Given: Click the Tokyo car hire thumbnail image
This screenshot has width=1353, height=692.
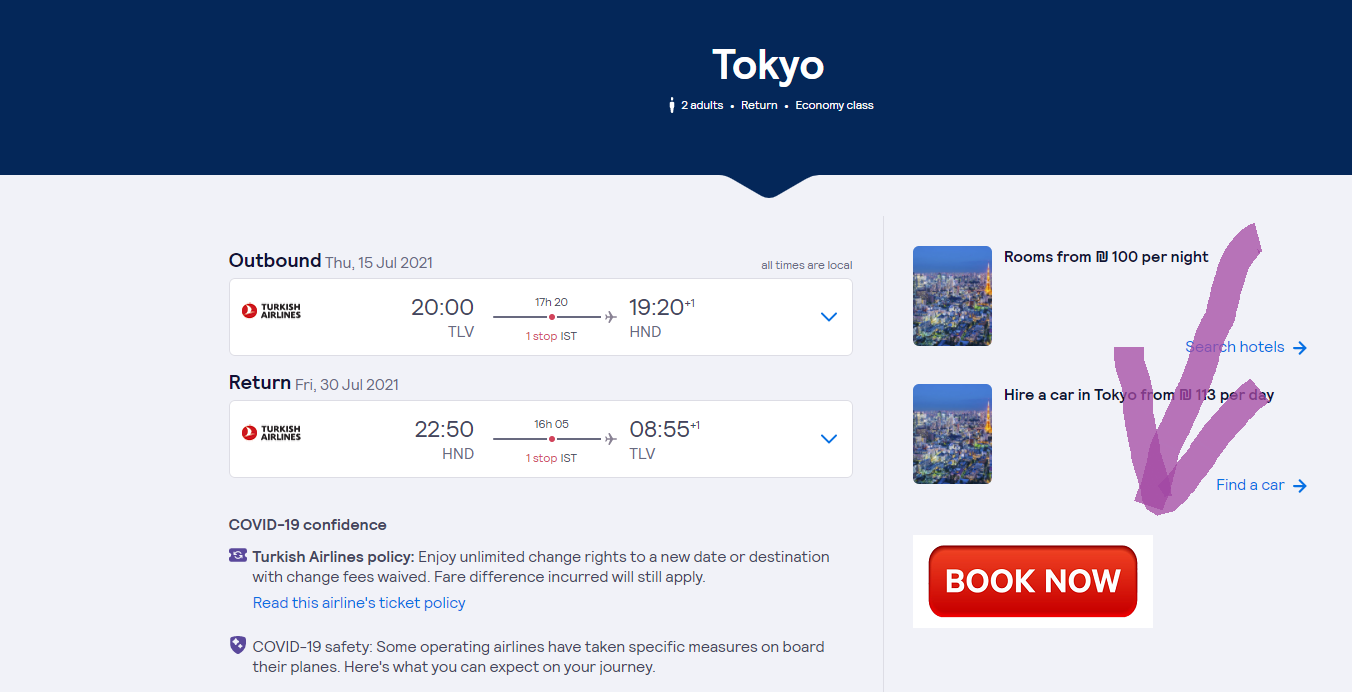Looking at the screenshot, I should pos(952,434).
